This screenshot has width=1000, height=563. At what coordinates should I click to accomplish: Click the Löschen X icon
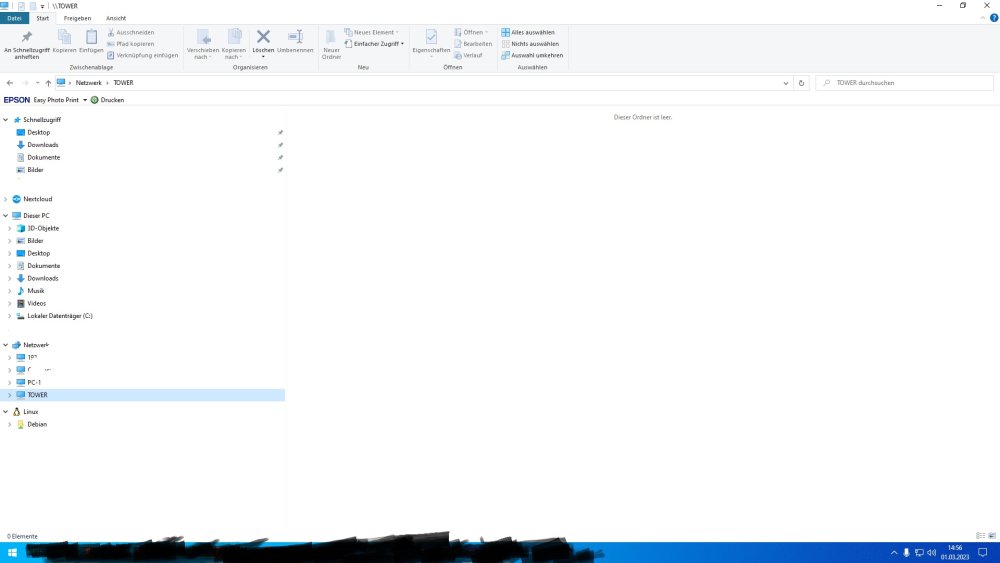[x=263, y=36]
